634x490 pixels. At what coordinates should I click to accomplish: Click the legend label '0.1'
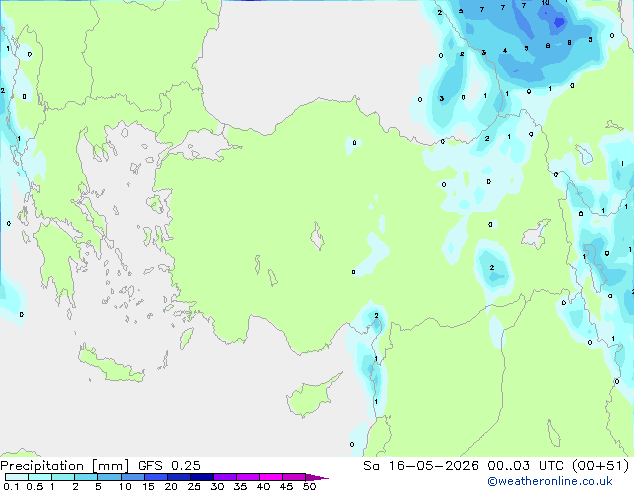(11, 486)
